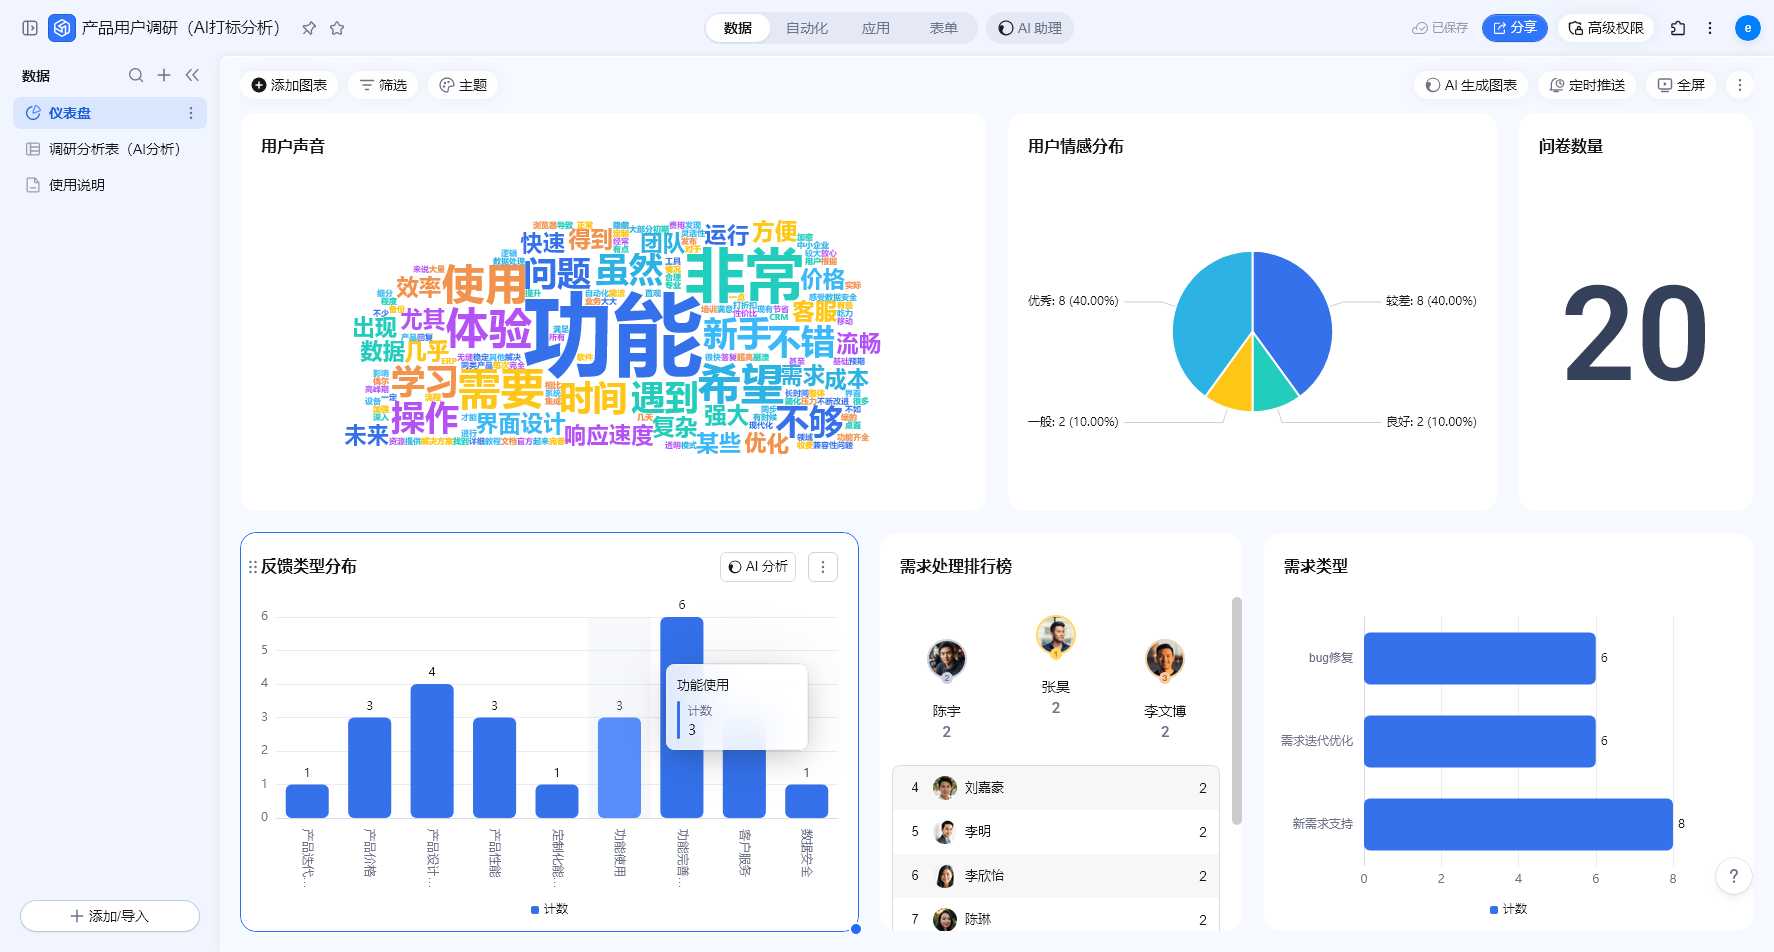1774x952 pixels.
Task: Switch to the 自动化 tab
Action: pyautogui.click(x=806, y=28)
